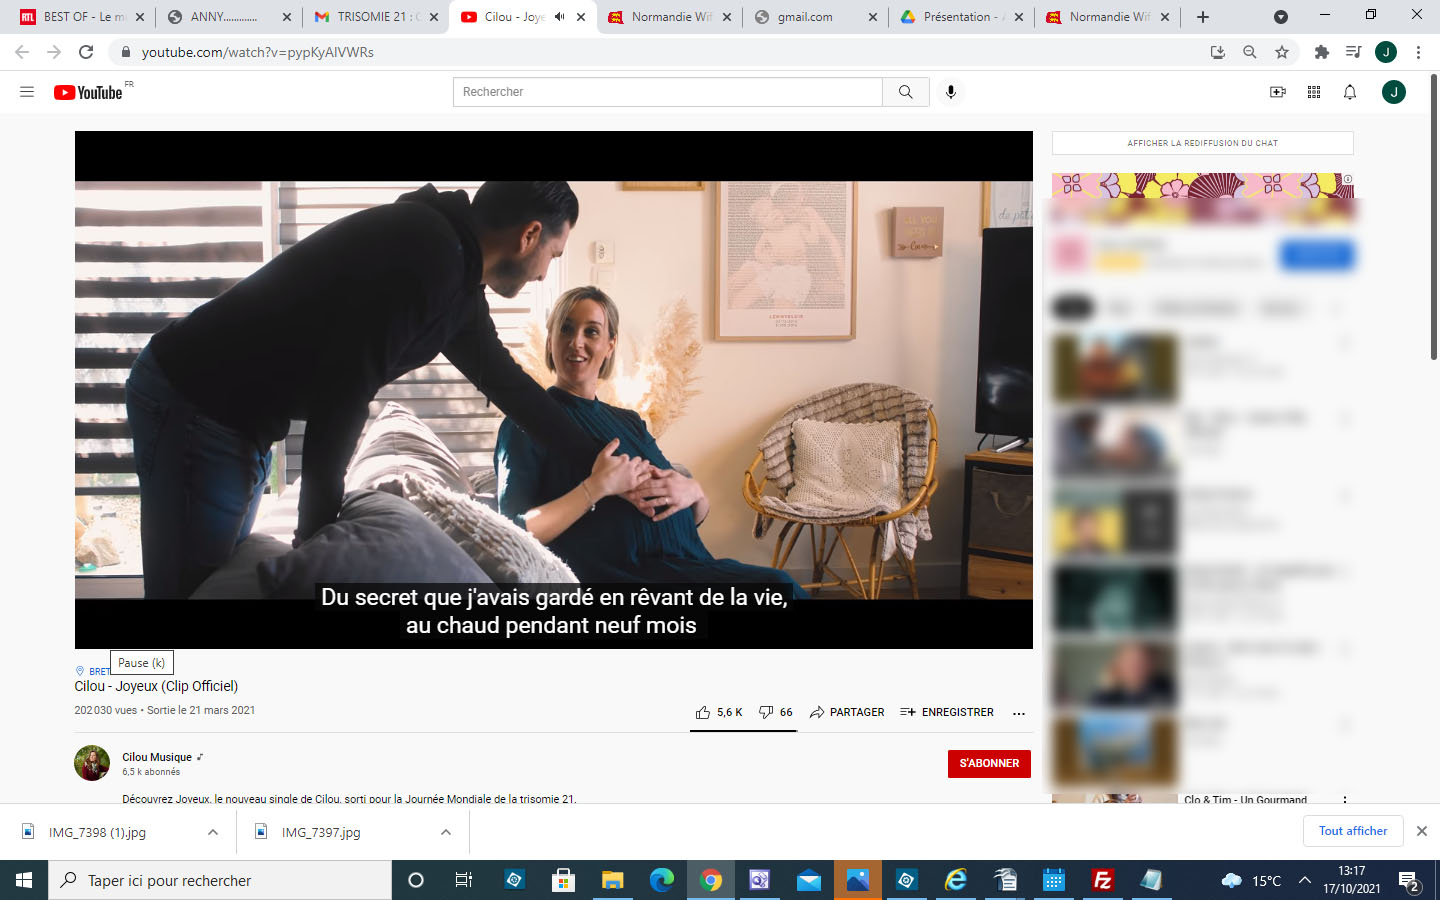Go to YouTube home via the logo
Image resolution: width=1440 pixels, height=900 pixels.
click(88, 92)
